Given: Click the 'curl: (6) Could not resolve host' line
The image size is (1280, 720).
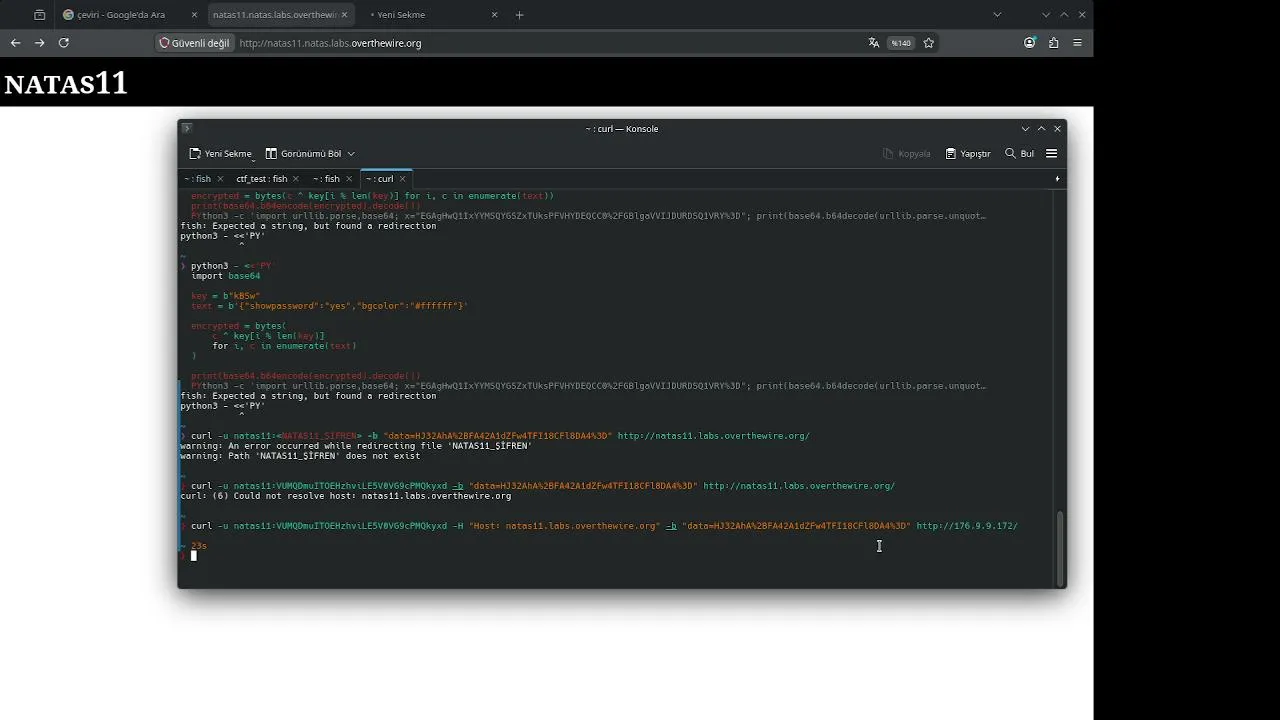Looking at the screenshot, I should click(346, 496).
